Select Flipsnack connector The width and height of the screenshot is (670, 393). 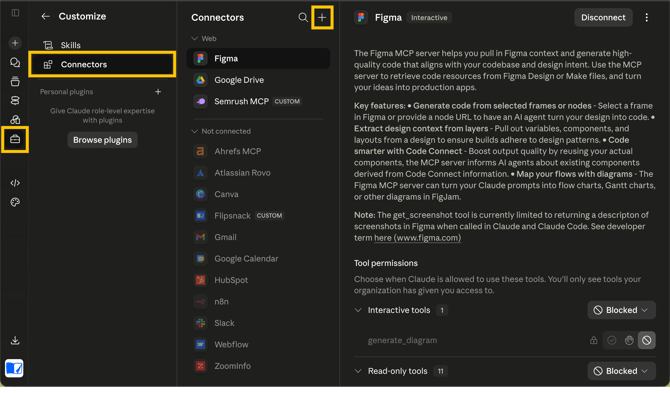point(258,216)
